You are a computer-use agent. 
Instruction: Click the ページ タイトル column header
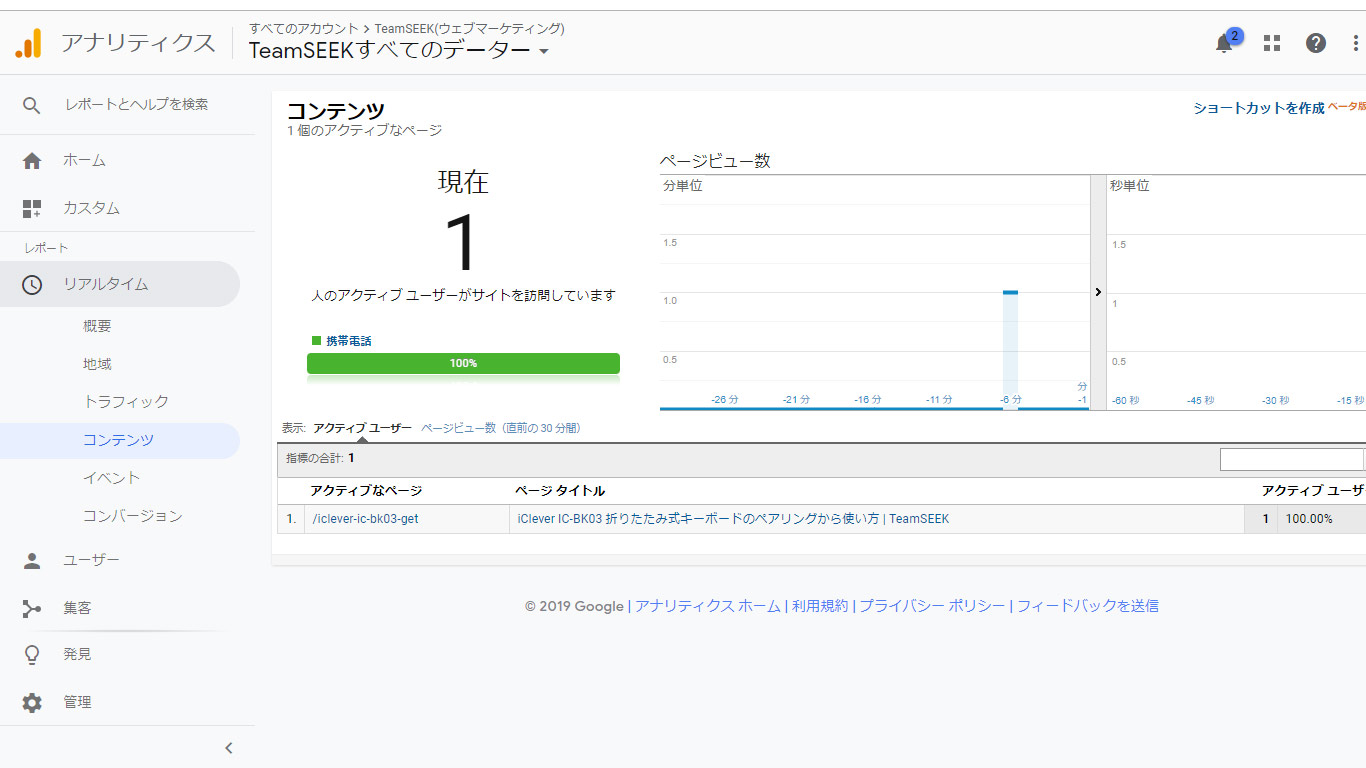click(560, 490)
